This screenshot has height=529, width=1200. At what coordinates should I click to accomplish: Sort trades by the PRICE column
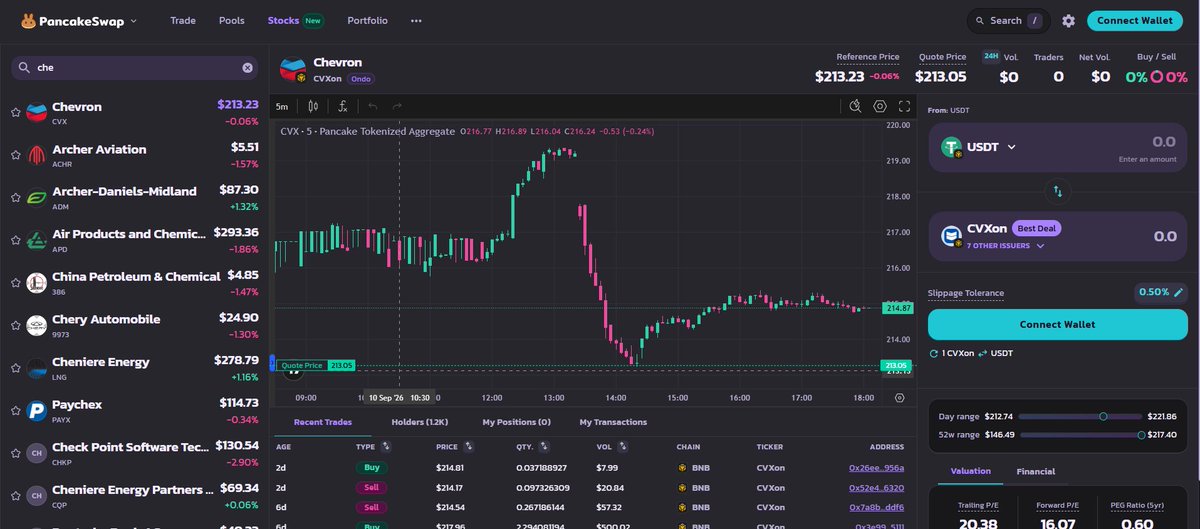click(467, 446)
